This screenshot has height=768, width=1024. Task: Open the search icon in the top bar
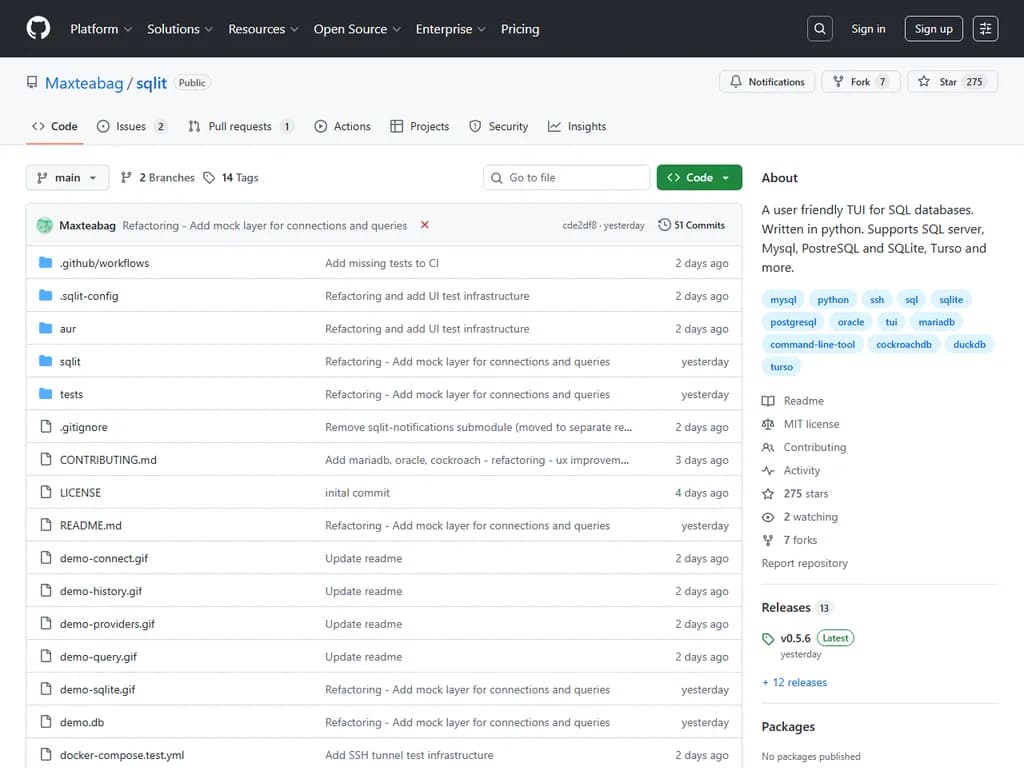[x=819, y=28]
